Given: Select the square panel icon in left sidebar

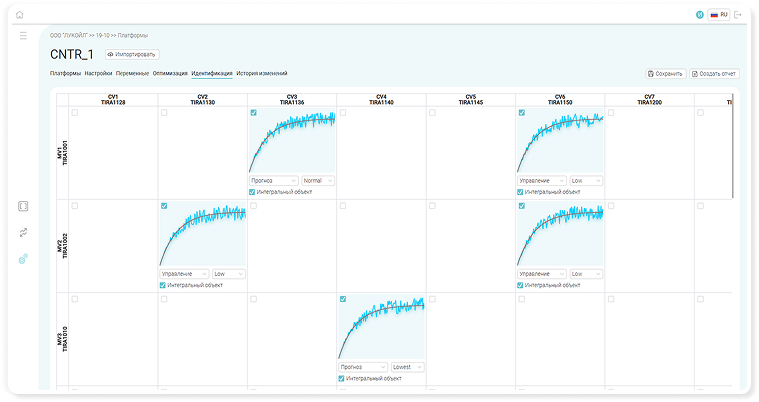Looking at the screenshot, I should coord(23,206).
